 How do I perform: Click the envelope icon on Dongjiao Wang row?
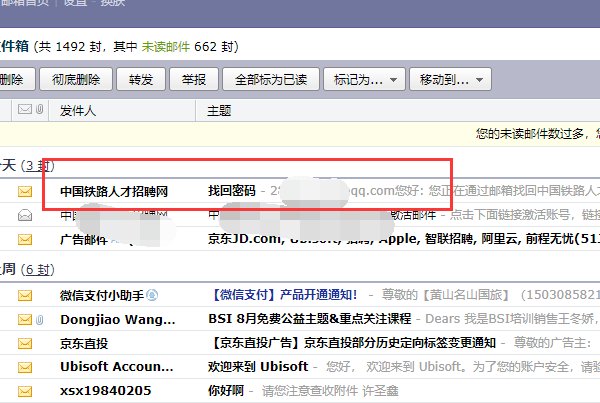(25, 319)
